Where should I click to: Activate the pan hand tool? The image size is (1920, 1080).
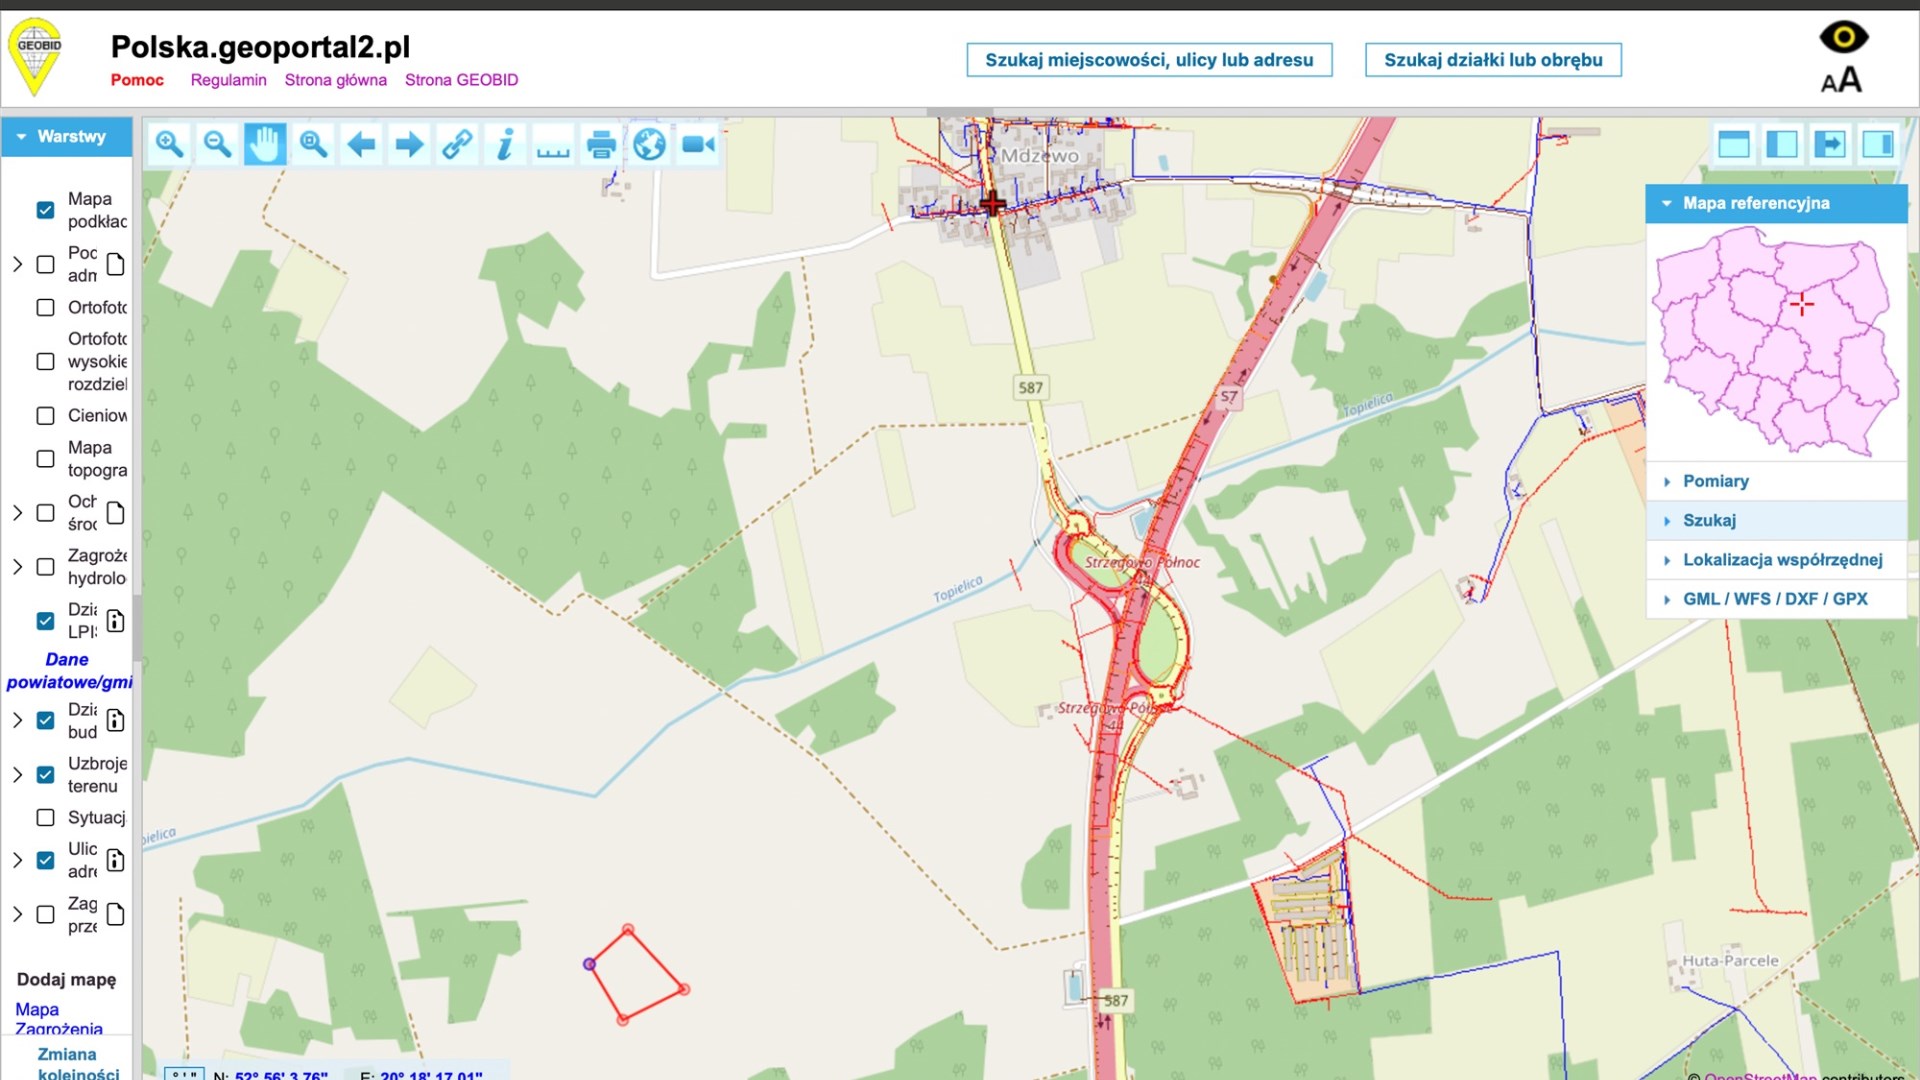265,144
